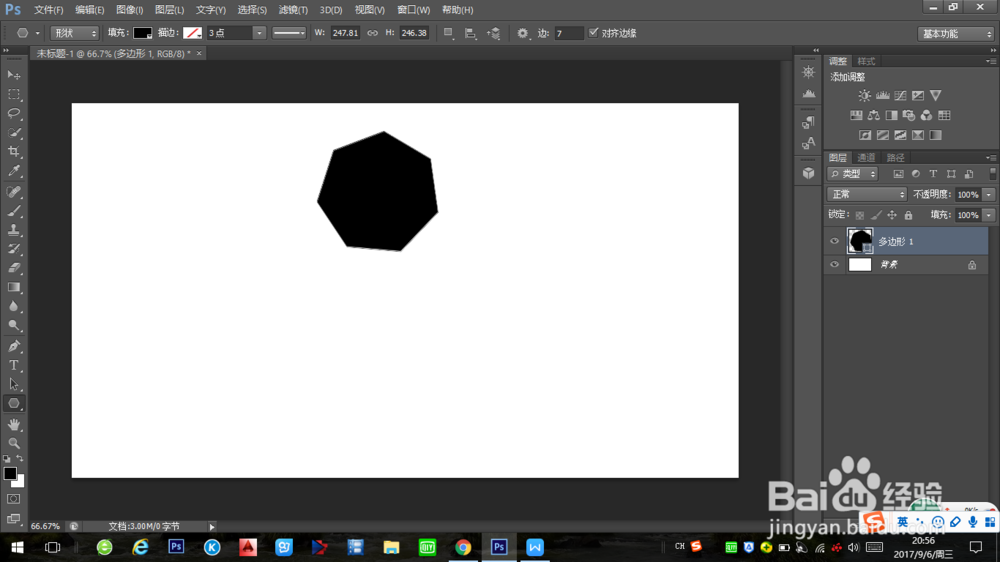The image size is (1000, 562).
Task: Open polygon options gear icon
Action: tap(522, 33)
